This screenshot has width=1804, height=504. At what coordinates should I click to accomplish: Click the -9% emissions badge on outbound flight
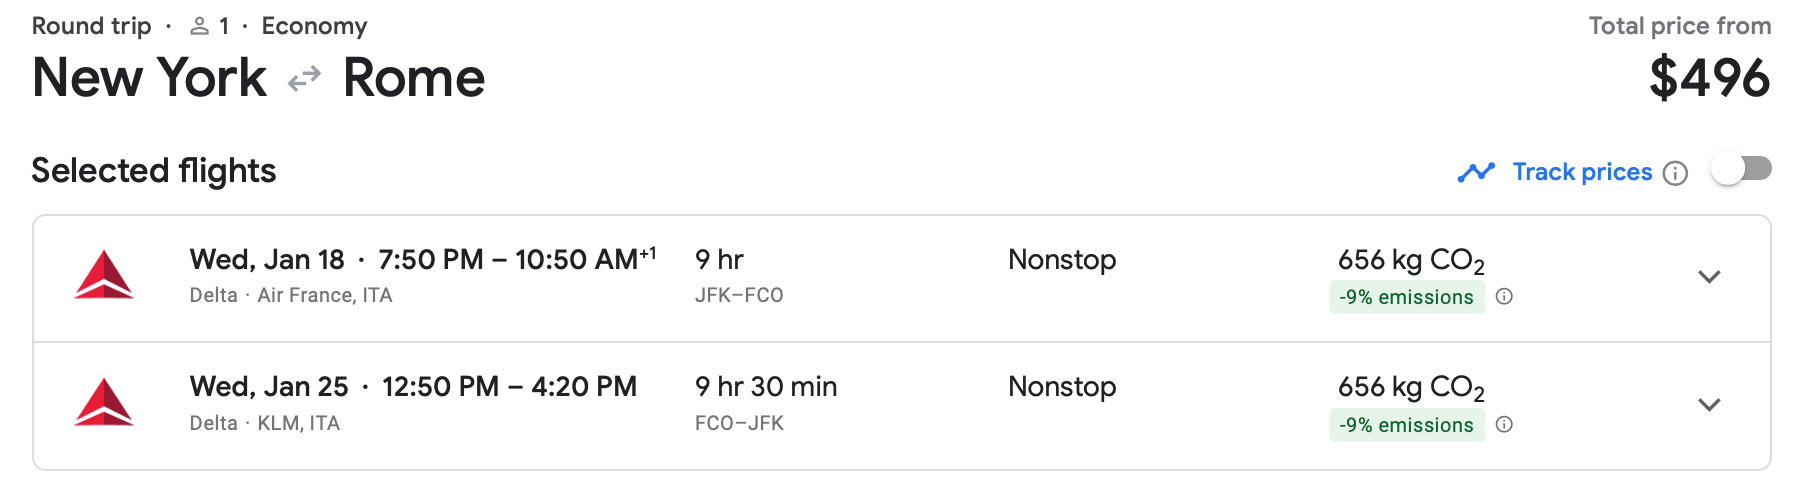click(1406, 297)
